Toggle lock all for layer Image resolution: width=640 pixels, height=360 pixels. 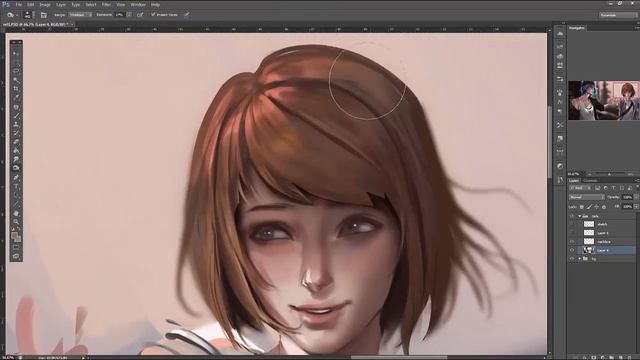(x=604, y=207)
